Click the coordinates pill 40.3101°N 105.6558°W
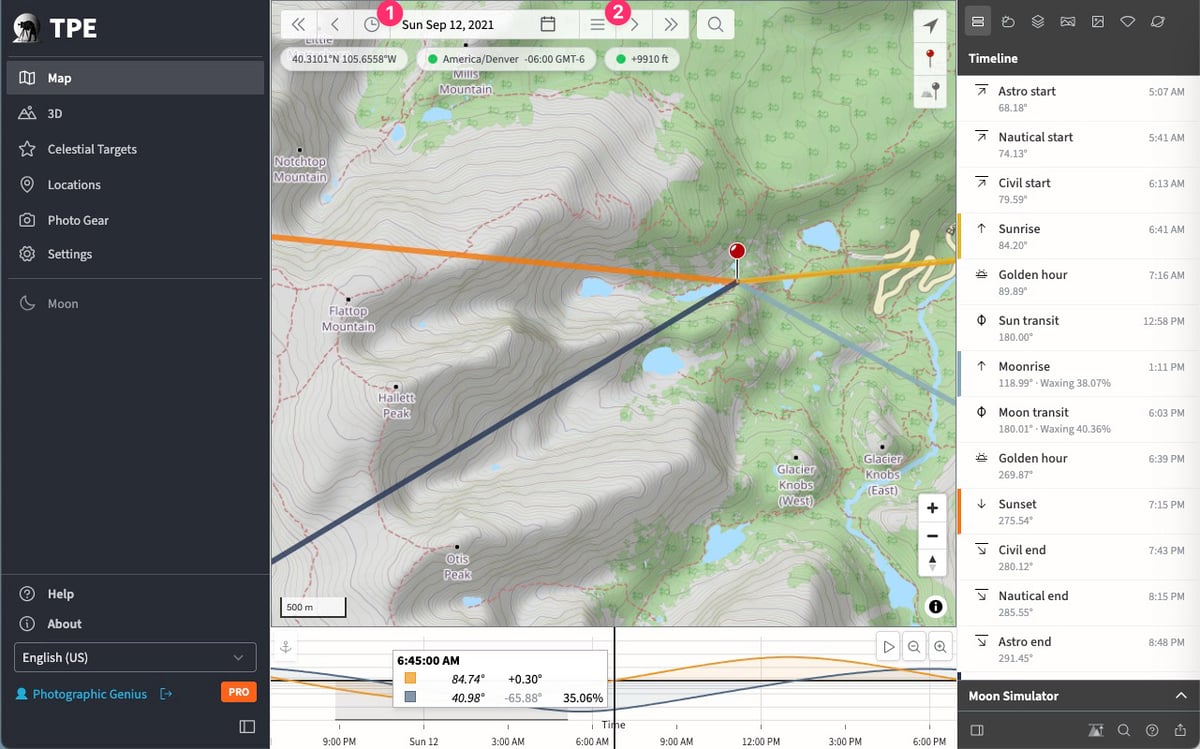The width and height of the screenshot is (1200, 749). [x=344, y=59]
